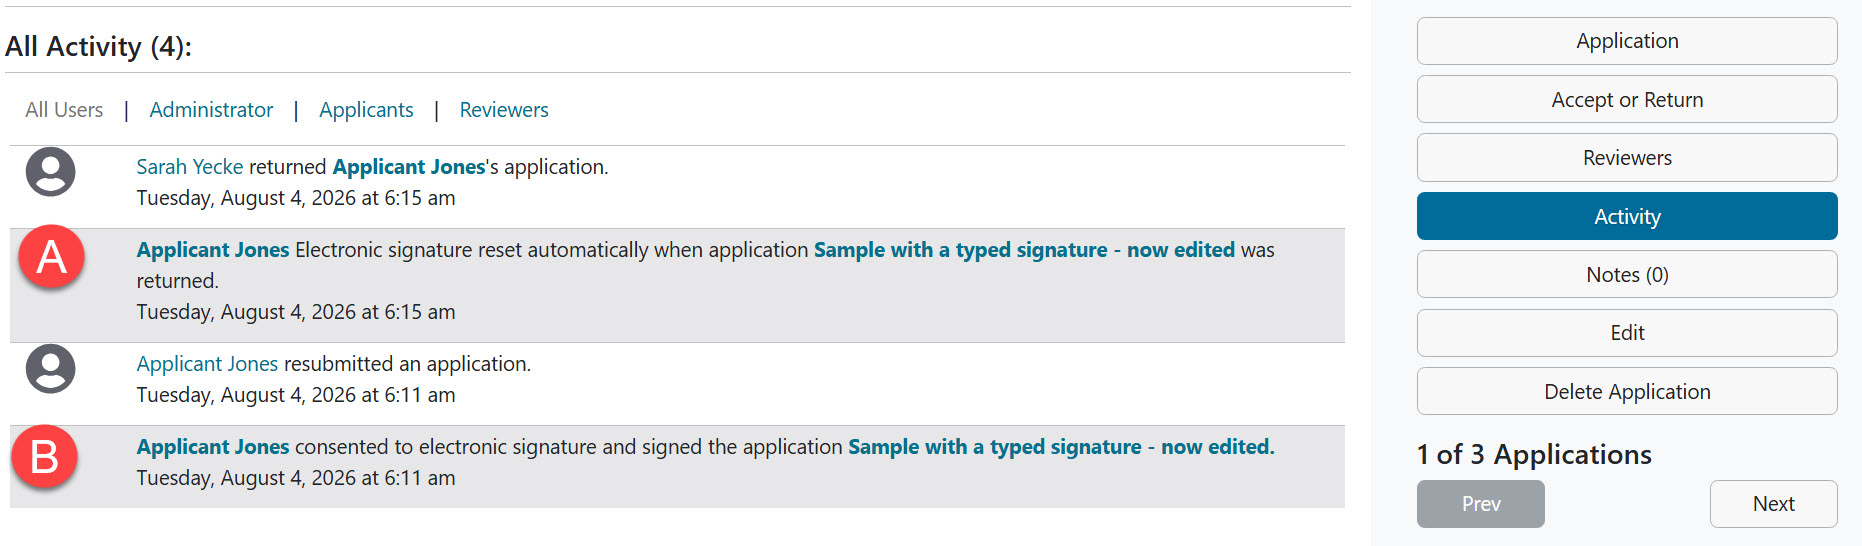Go to the Next application
This screenshot has width=1862, height=546.
click(x=1773, y=504)
